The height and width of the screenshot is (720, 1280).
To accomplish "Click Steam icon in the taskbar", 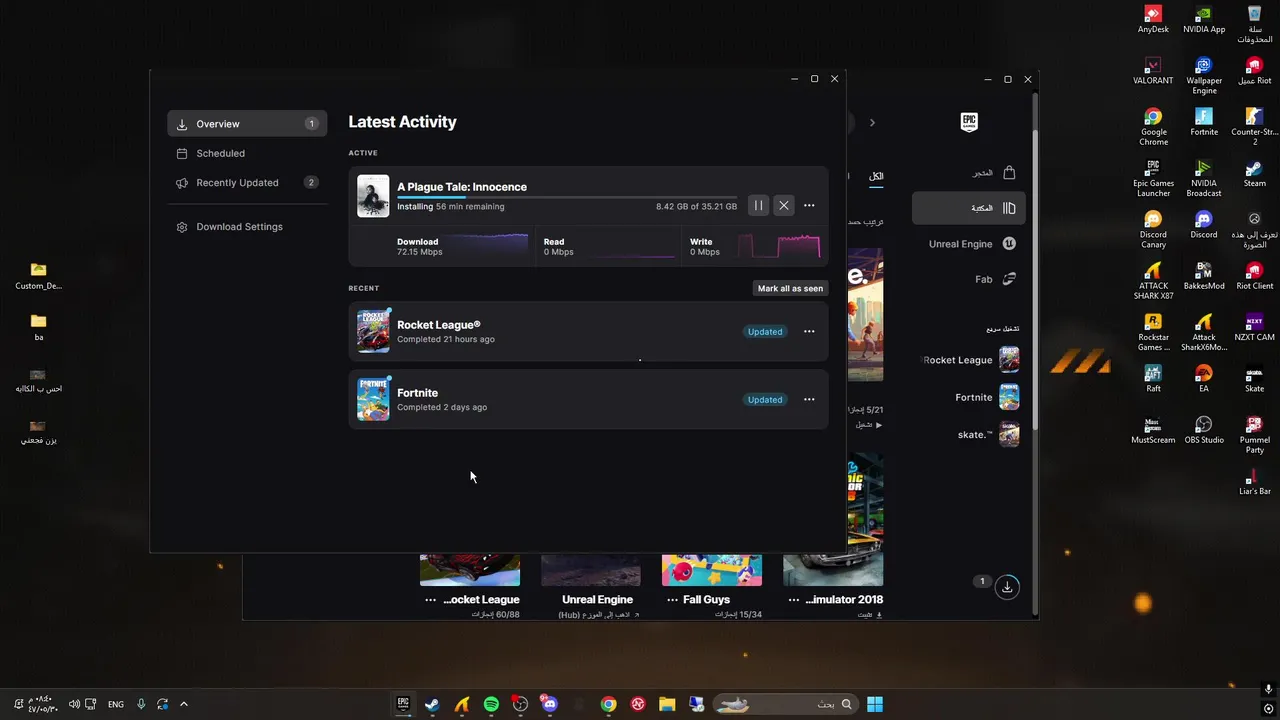I will pos(432,704).
